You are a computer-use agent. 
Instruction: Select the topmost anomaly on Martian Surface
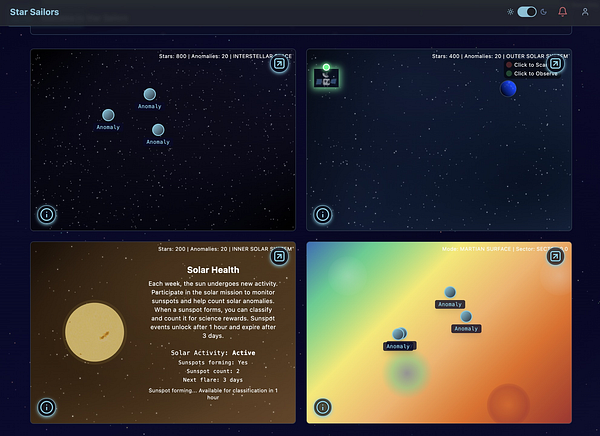point(450,292)
